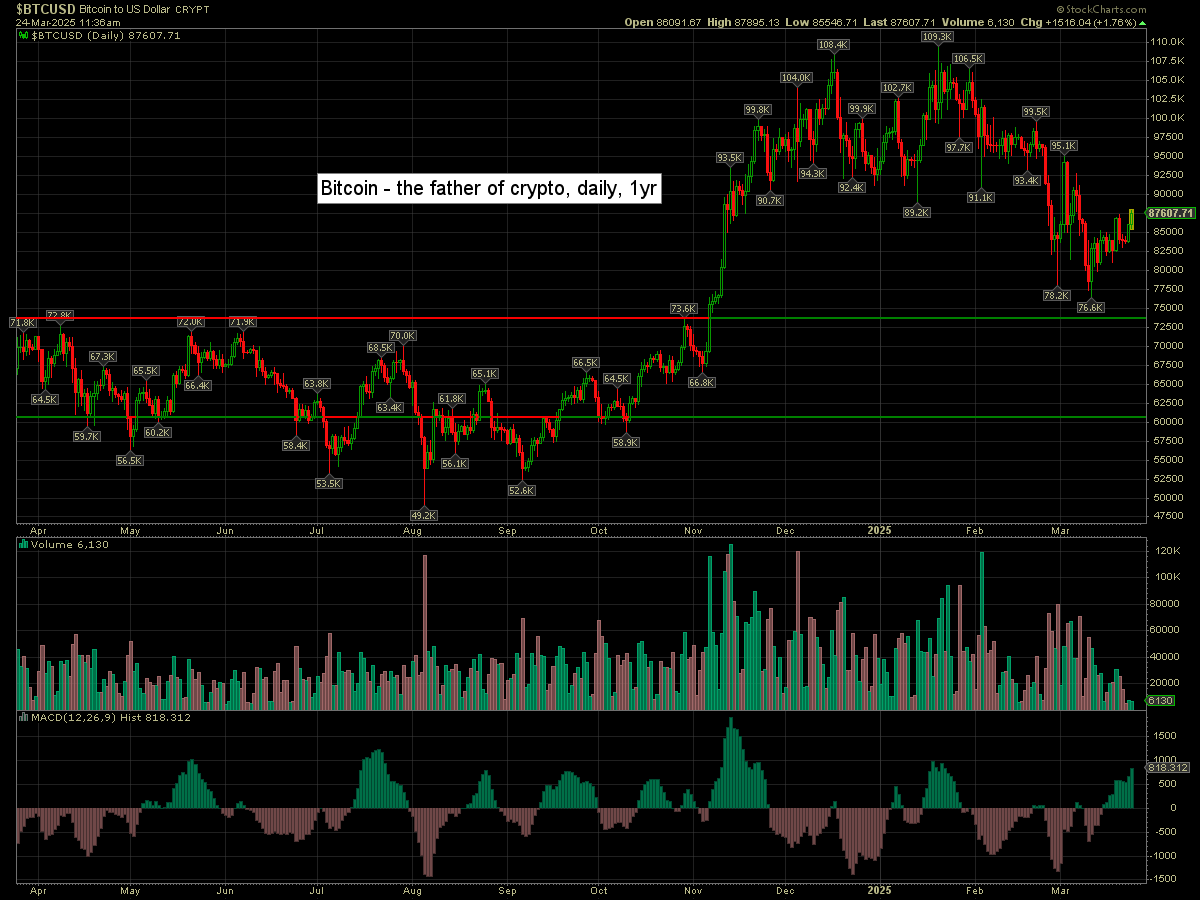Click the MACD histogram value tag 818.312
1200x900 pixels.
[1168, 767]
